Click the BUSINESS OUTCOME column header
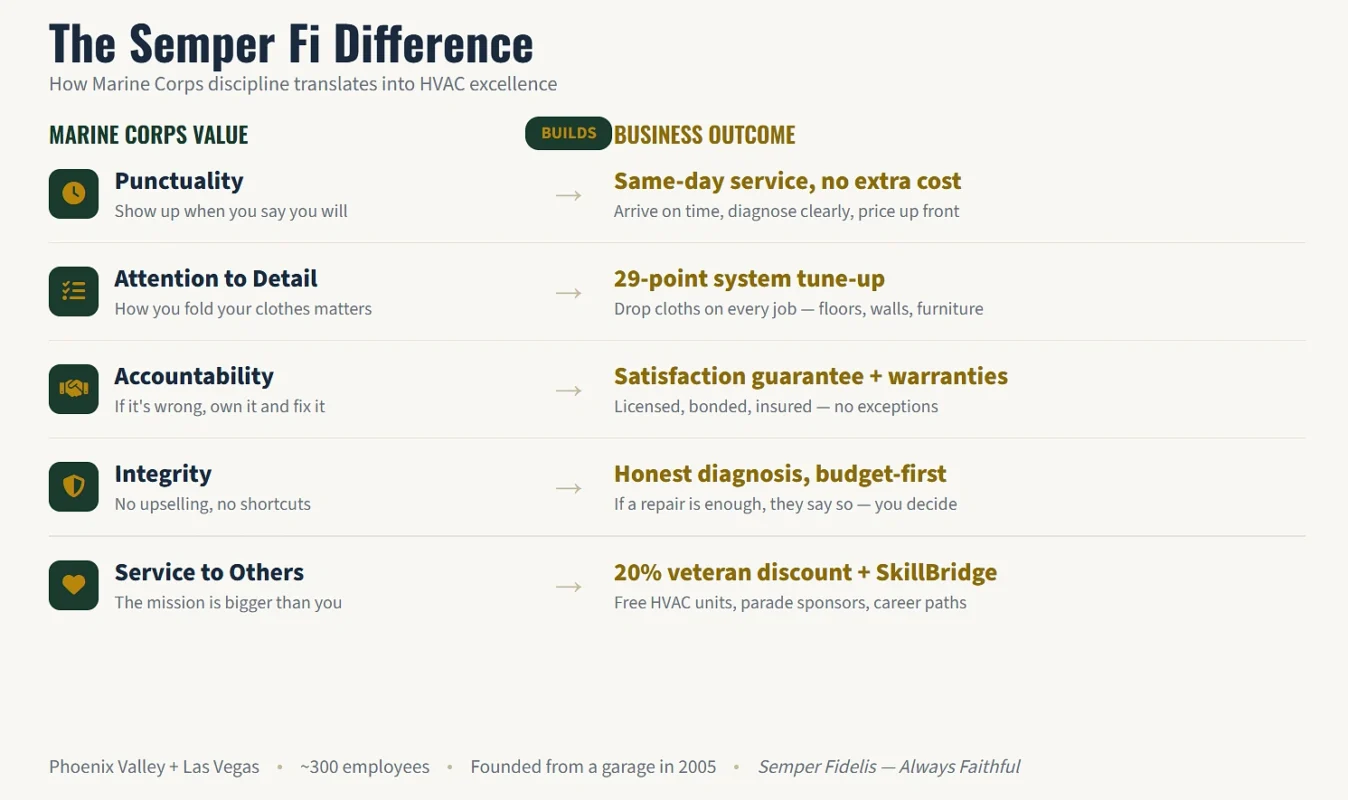The height and width of the screenshot is (800, 1348). (705, 135)
